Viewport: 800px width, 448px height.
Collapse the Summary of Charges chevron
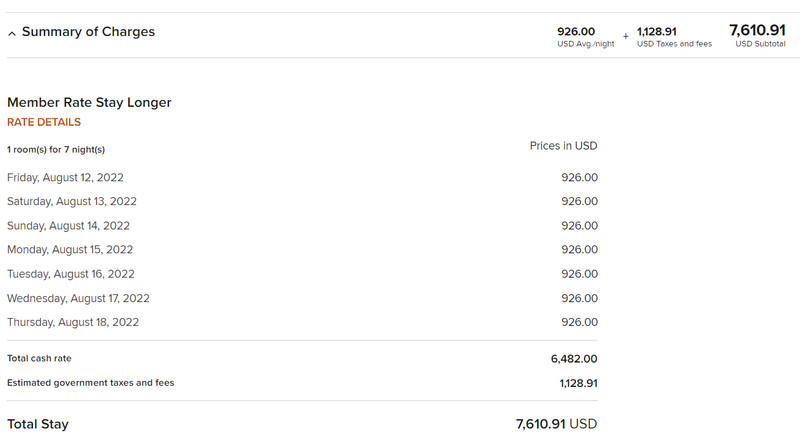[x=12, y=34]
